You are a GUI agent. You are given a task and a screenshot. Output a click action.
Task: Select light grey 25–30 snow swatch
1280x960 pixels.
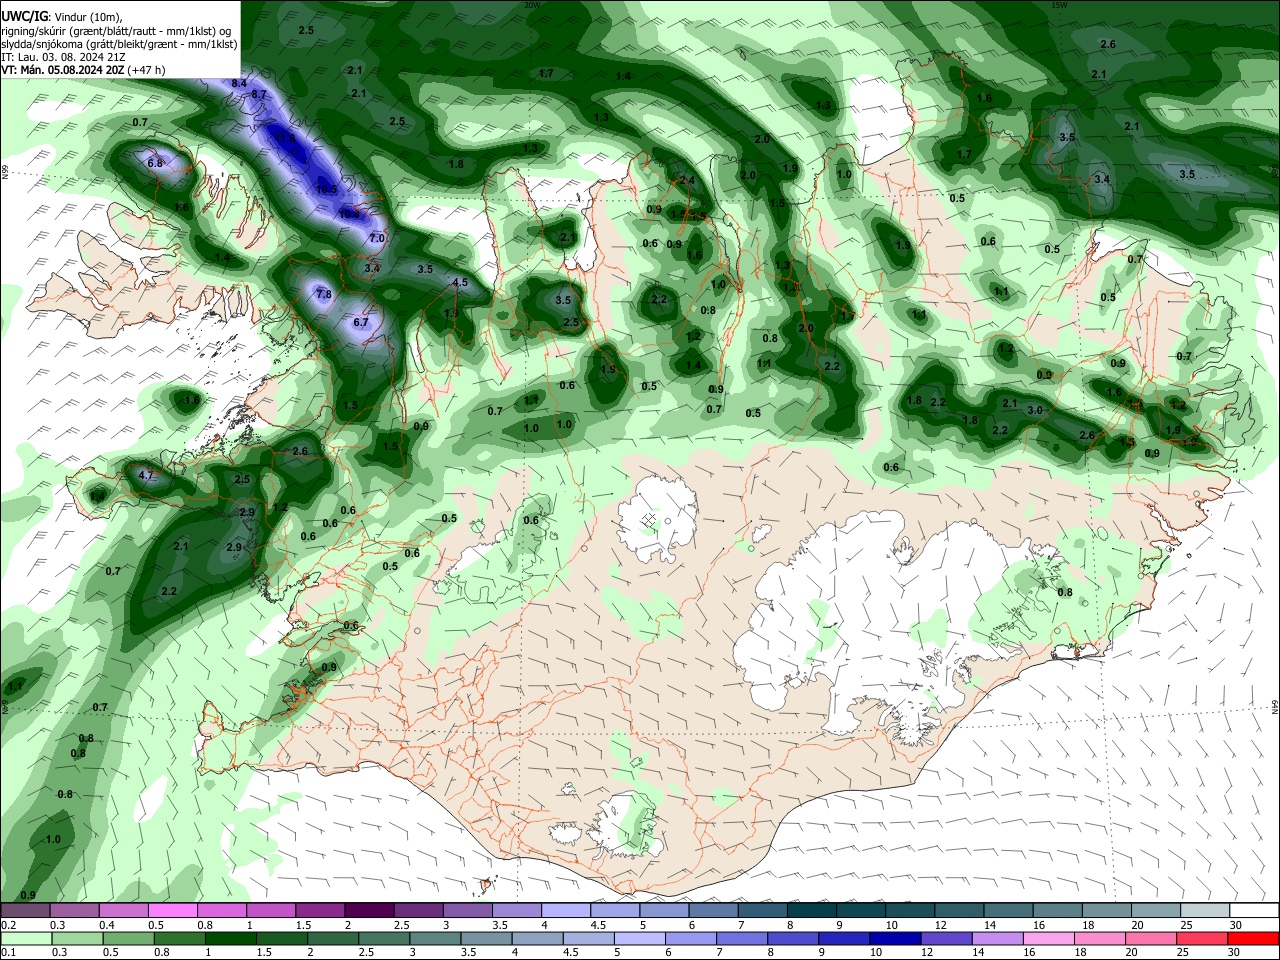1204,911
